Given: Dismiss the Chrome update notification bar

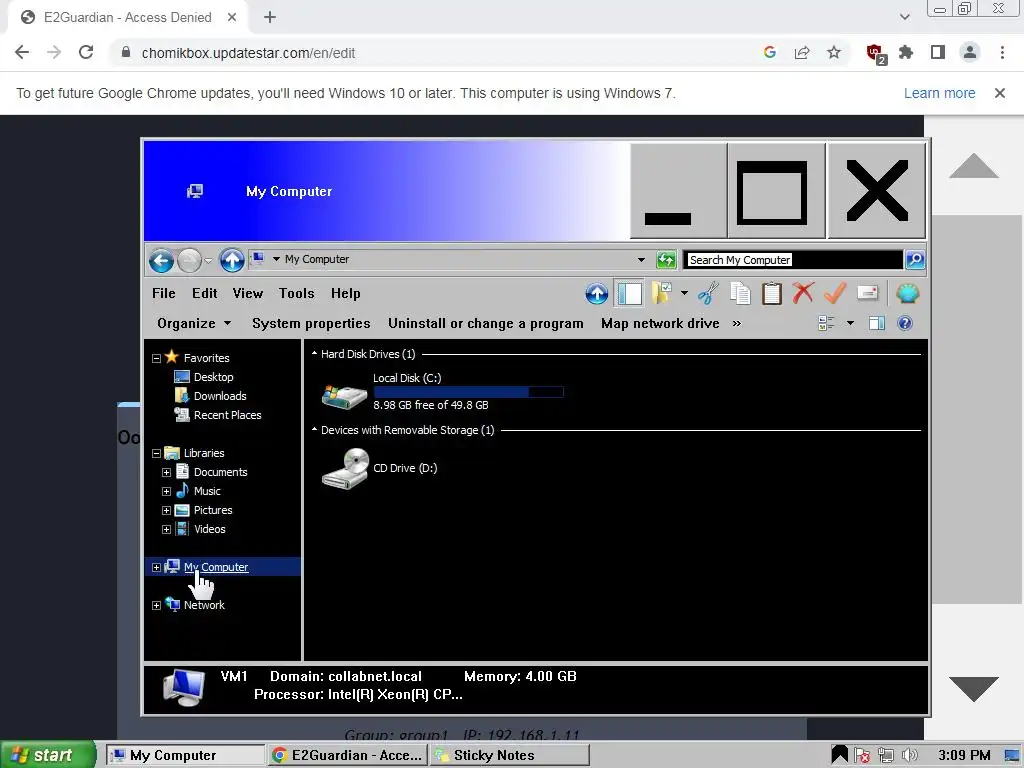Looking at the screenshot, I should click(x=999, y=93).
